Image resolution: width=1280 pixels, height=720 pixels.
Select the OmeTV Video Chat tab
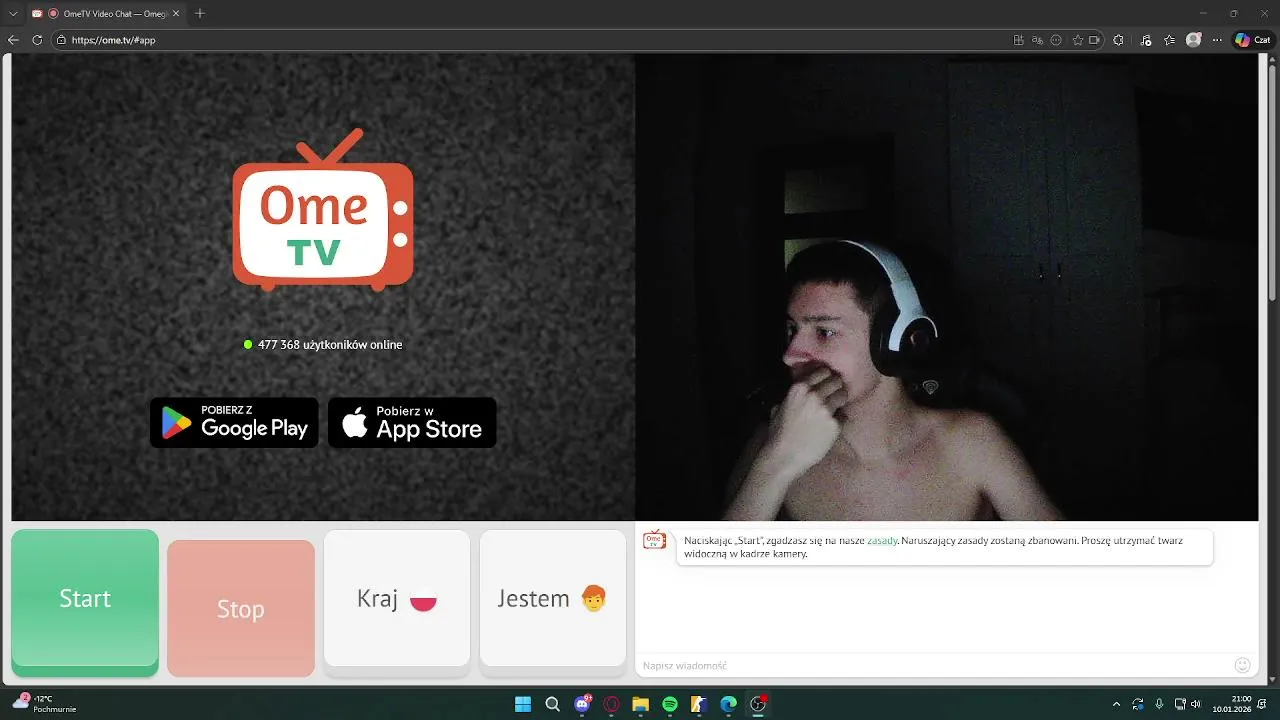coord(108,14)
